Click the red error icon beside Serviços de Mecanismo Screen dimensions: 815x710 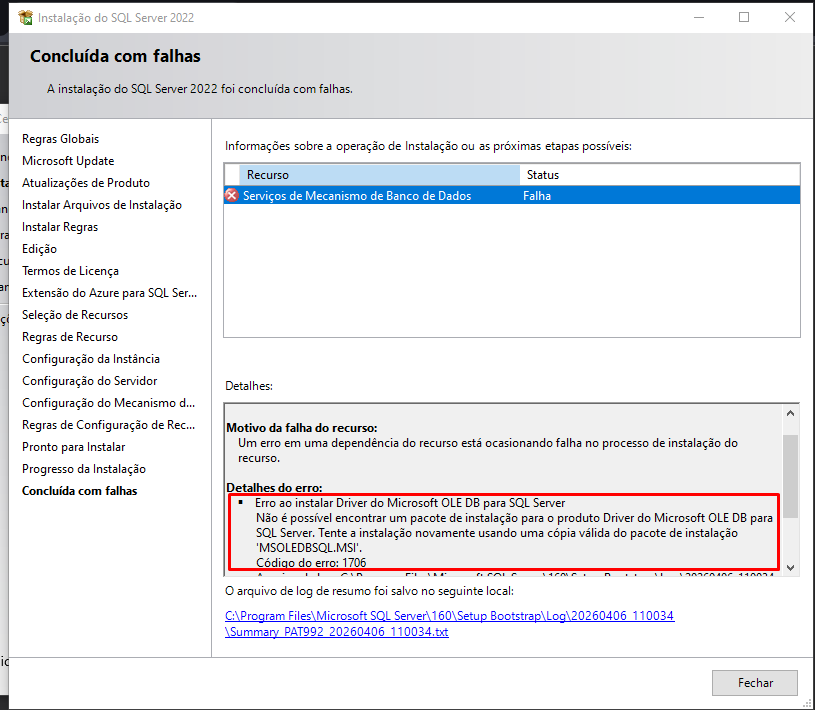[232, 195]
